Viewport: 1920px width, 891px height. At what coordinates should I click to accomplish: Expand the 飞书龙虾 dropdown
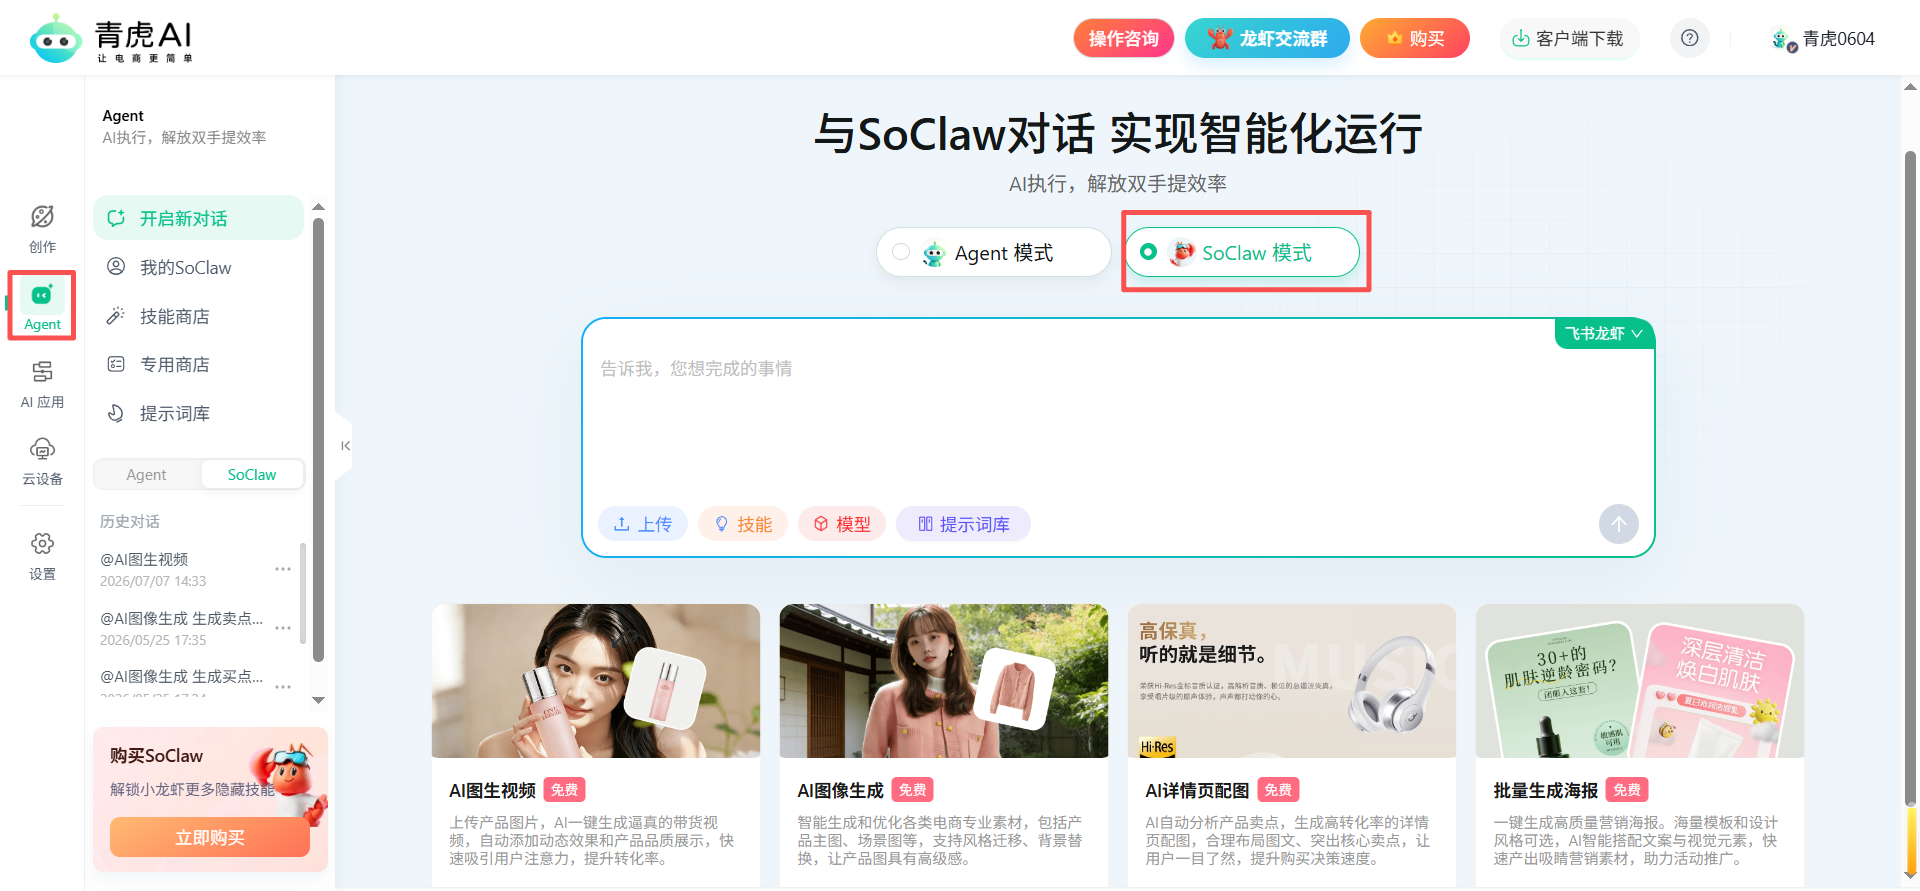1604,334
